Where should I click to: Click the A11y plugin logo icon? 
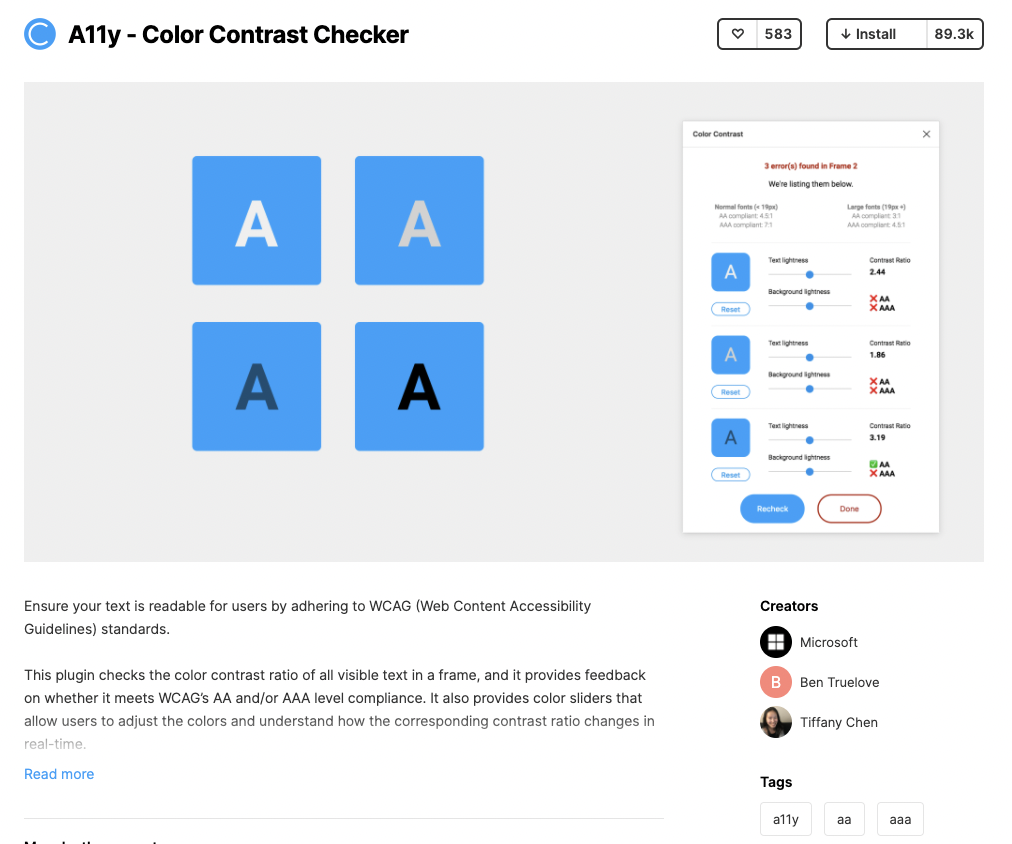click(x=40, y=35)
